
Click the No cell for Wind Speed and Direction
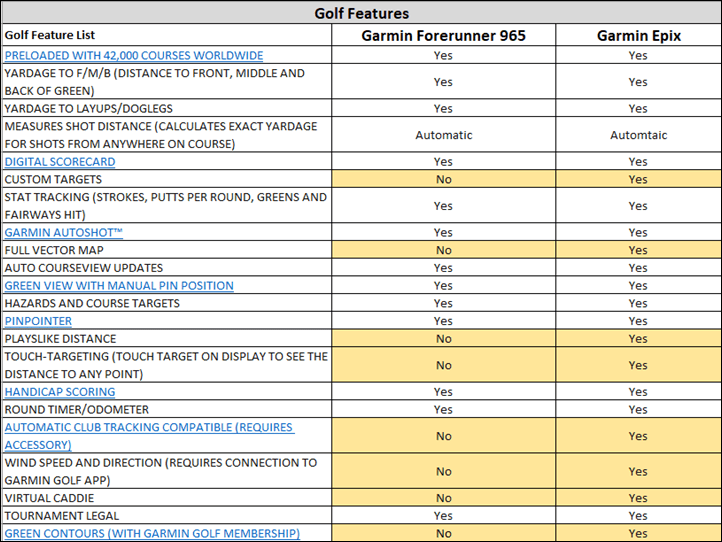pos(443,471)
